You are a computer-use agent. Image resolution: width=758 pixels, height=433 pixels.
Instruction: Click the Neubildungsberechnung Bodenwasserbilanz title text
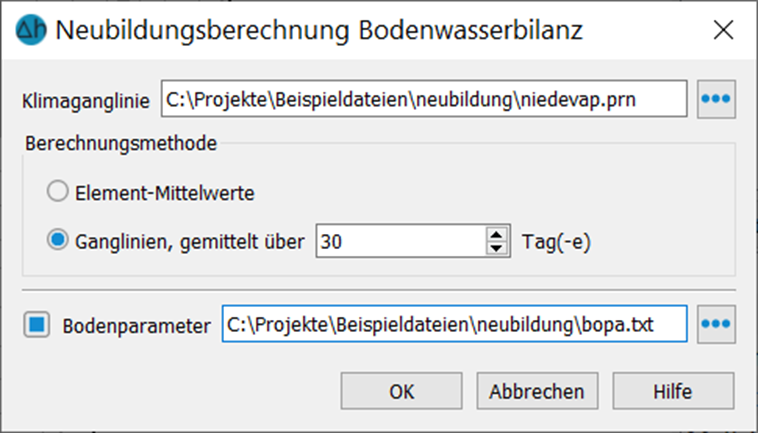(x=319, y=30)
